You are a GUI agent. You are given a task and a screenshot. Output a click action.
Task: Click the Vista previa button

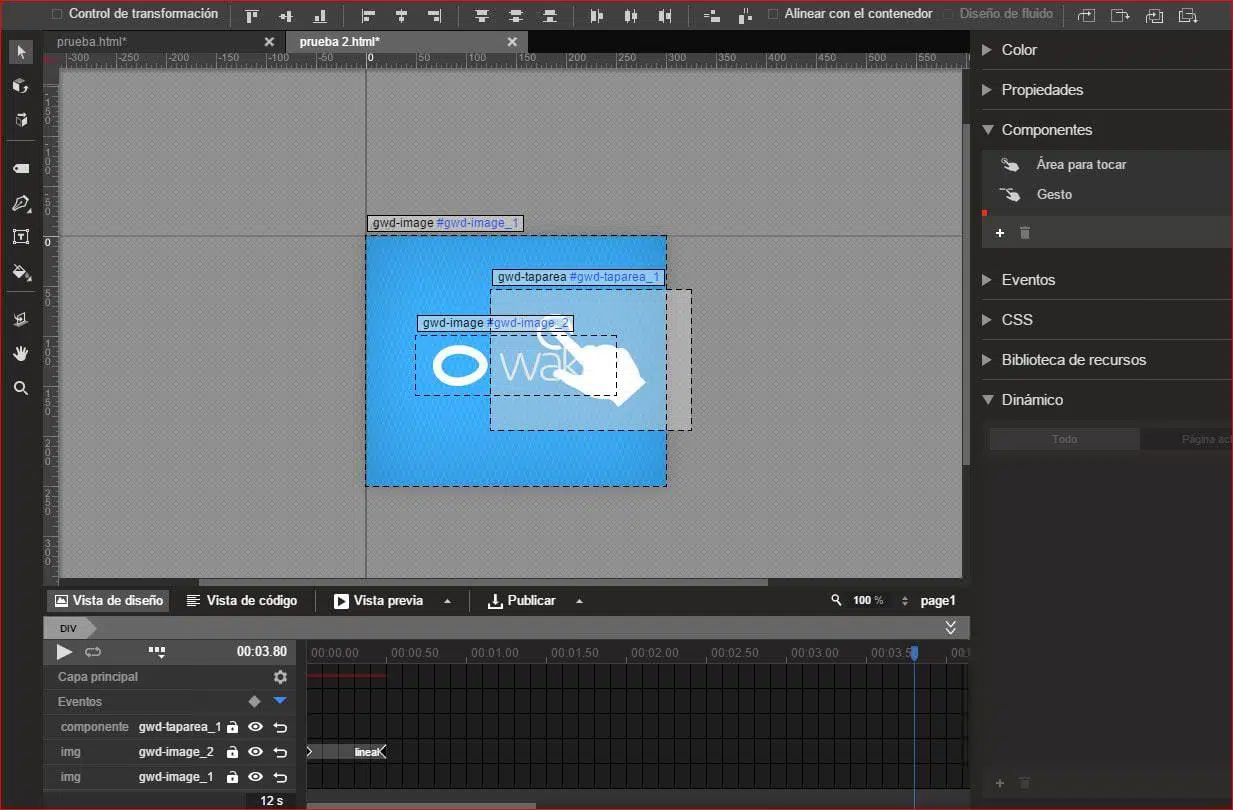pos(379,601)
